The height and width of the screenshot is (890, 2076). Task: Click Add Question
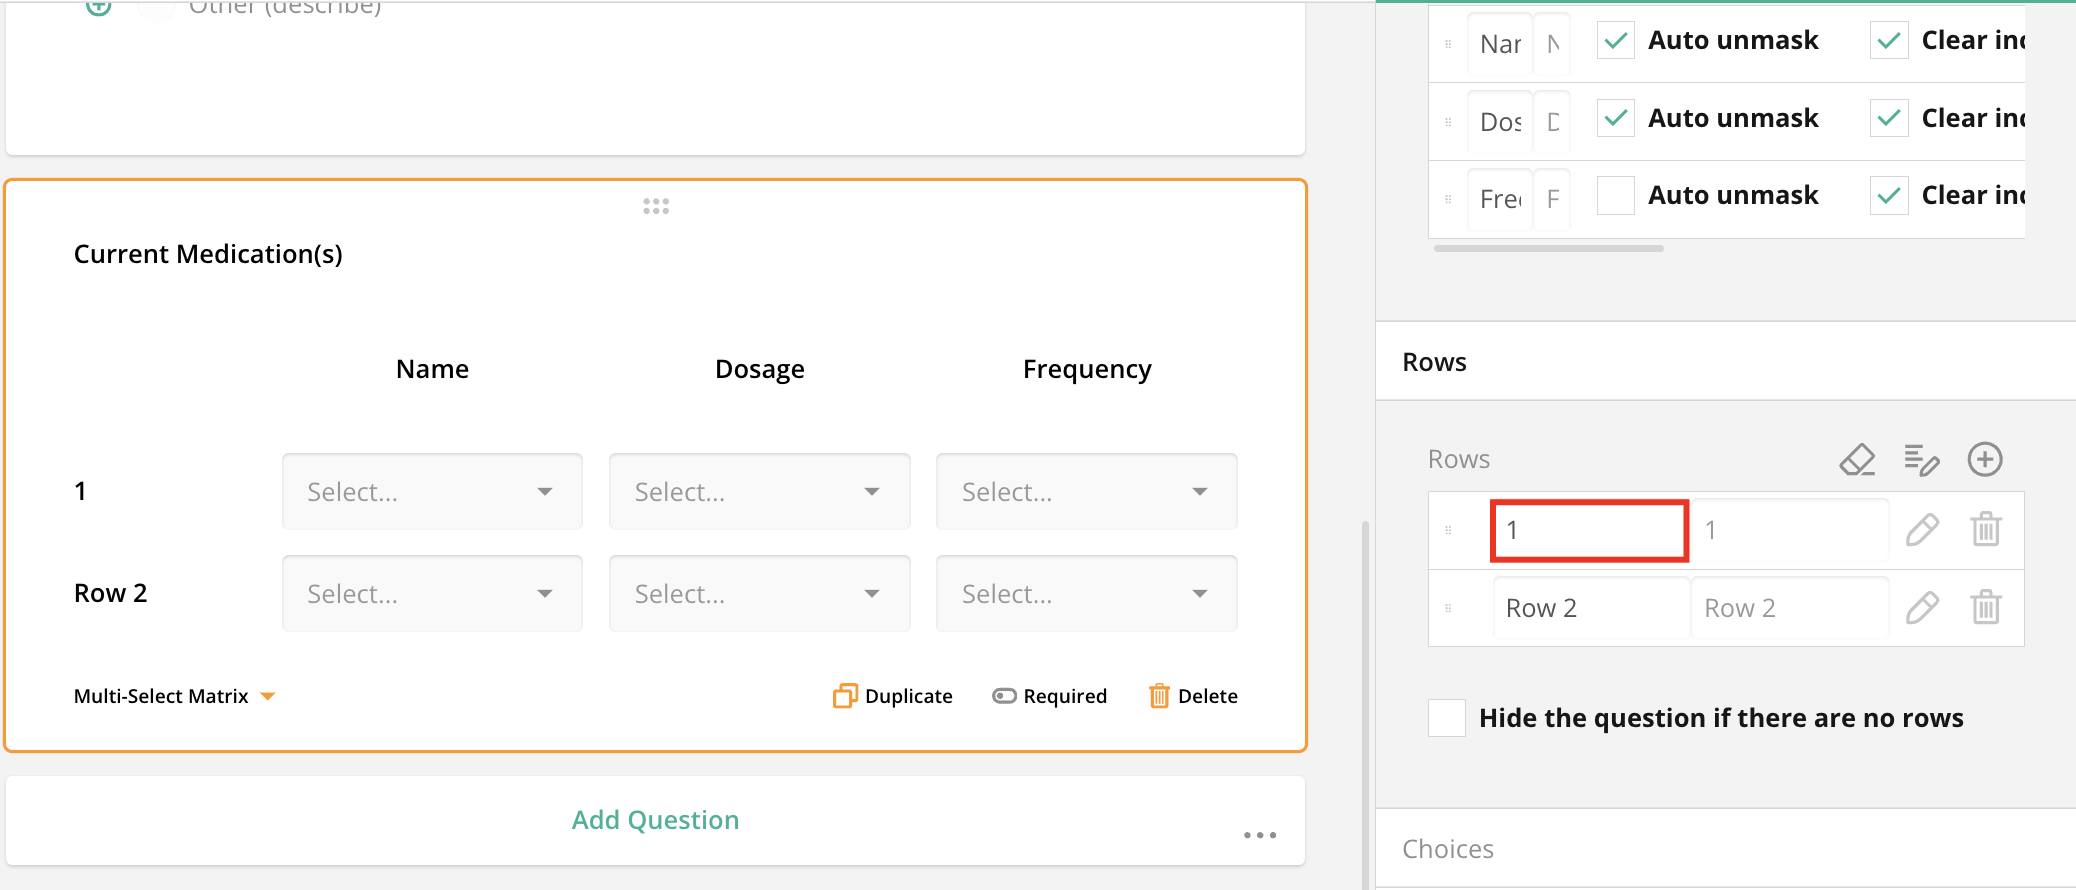click(655, 820)
